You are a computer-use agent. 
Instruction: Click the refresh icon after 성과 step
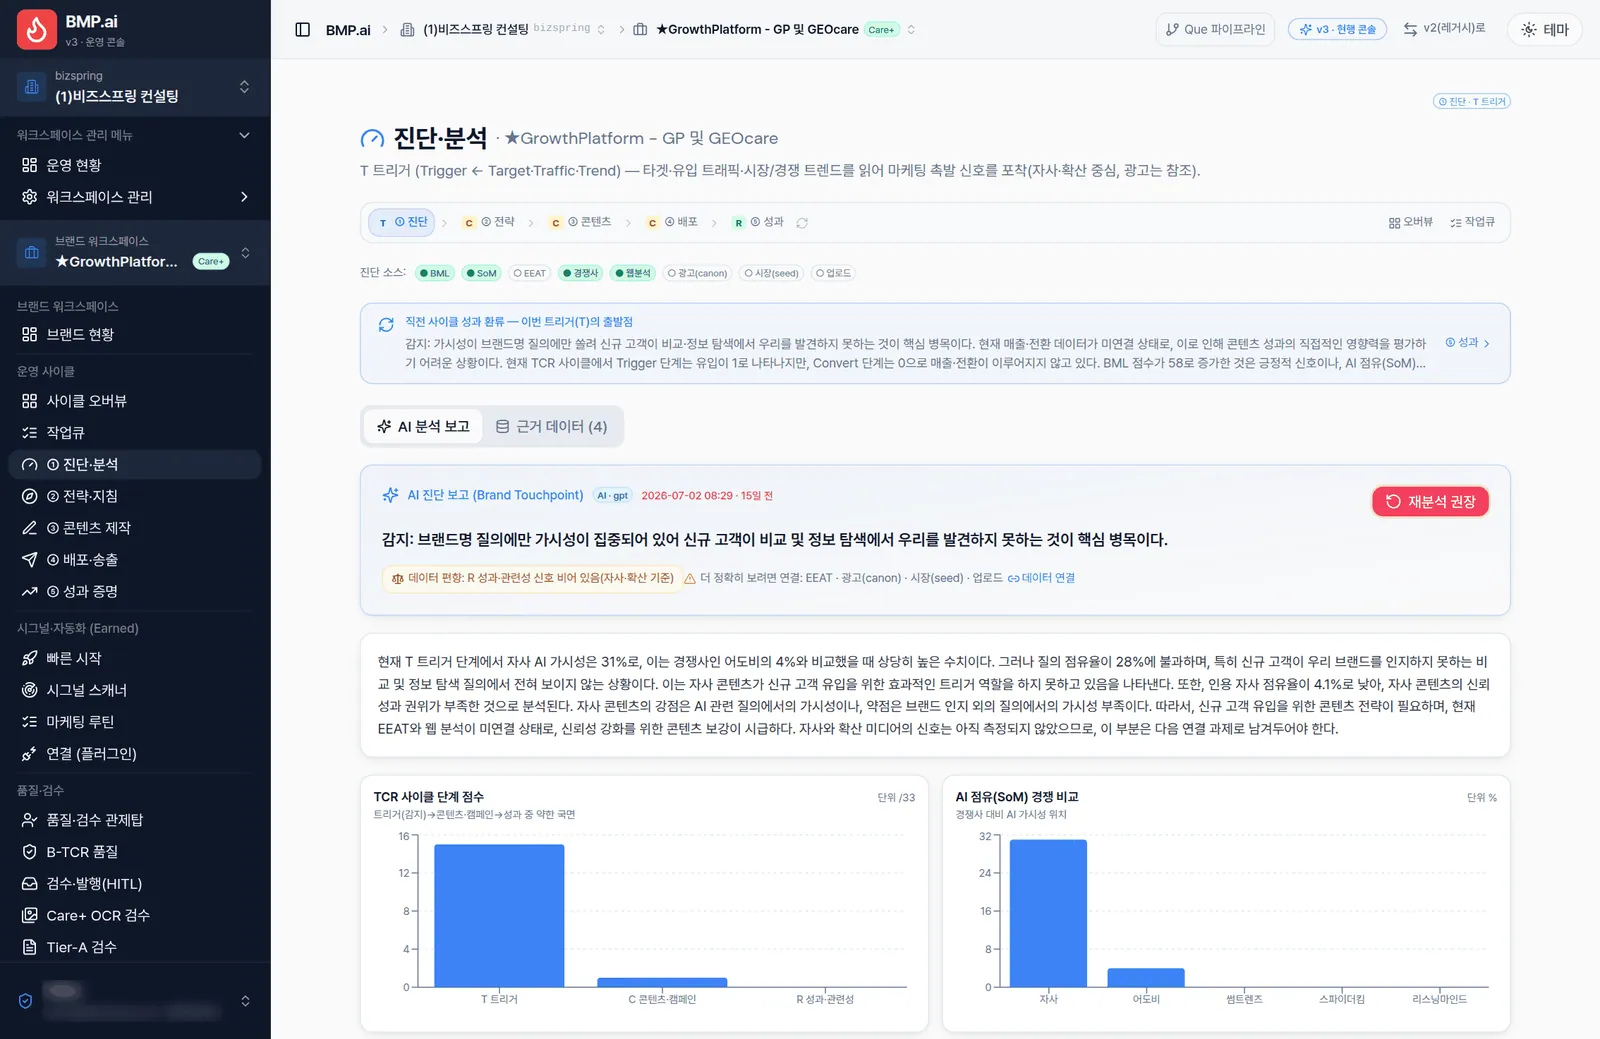pos(802,223)
